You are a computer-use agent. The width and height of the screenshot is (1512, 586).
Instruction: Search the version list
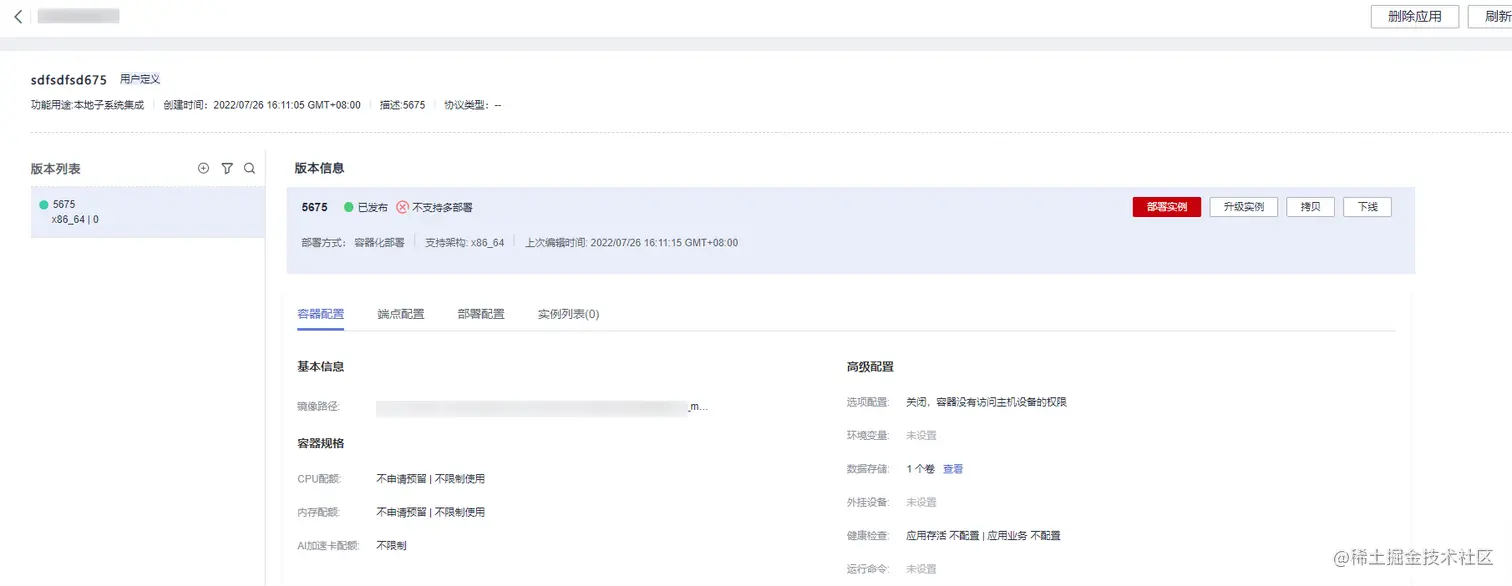(x=250, y=169)
